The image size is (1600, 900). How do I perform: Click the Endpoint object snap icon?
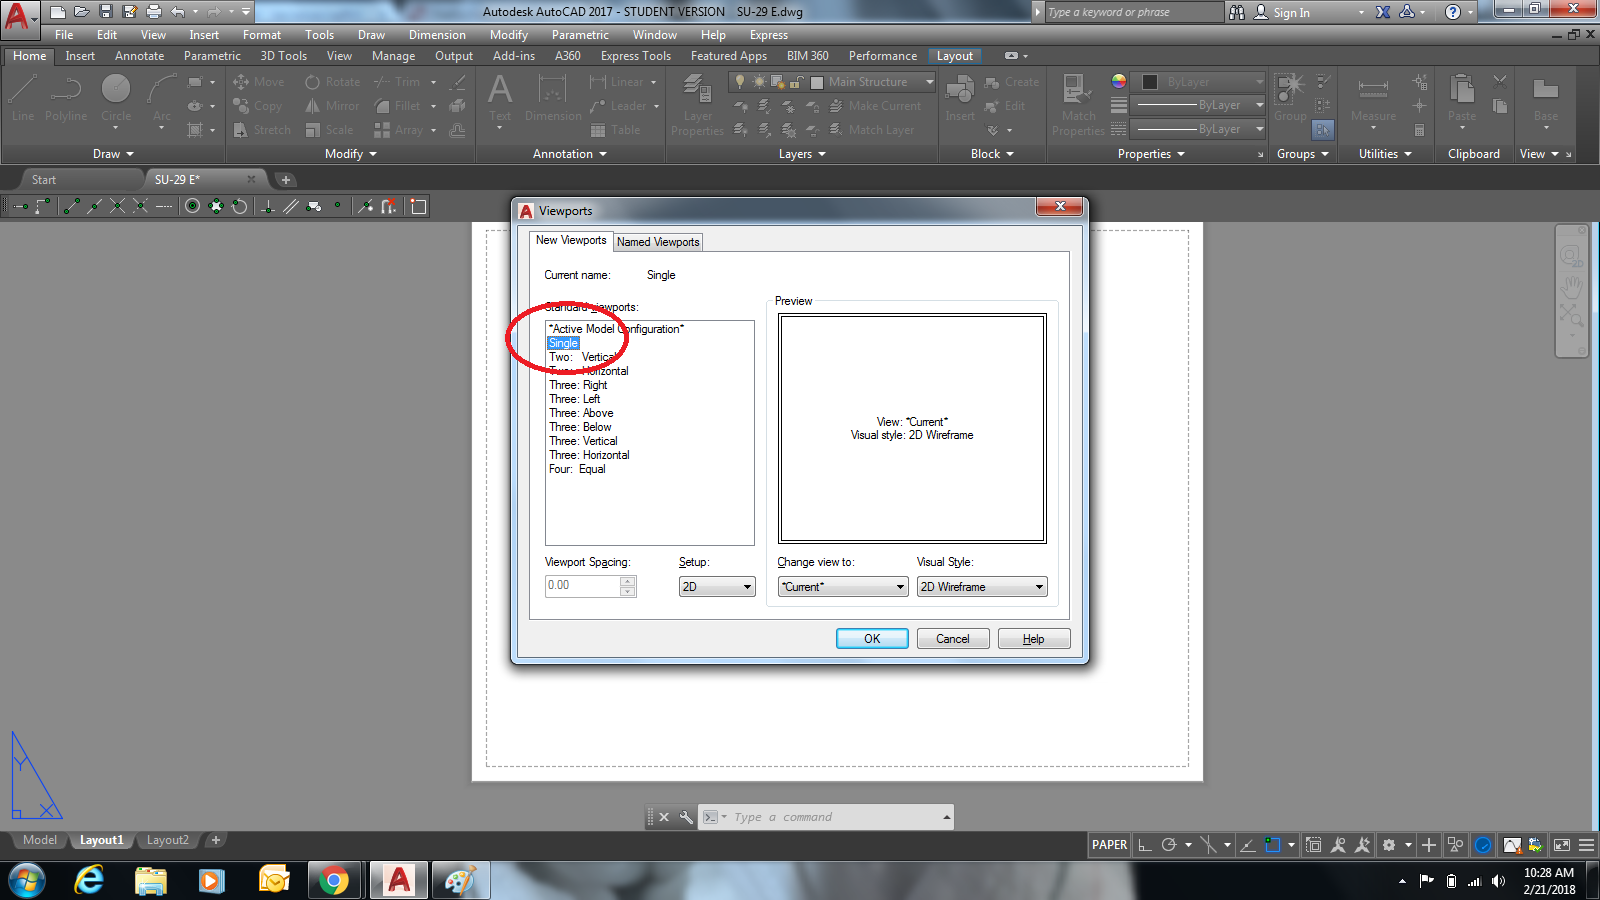(72, 206)
